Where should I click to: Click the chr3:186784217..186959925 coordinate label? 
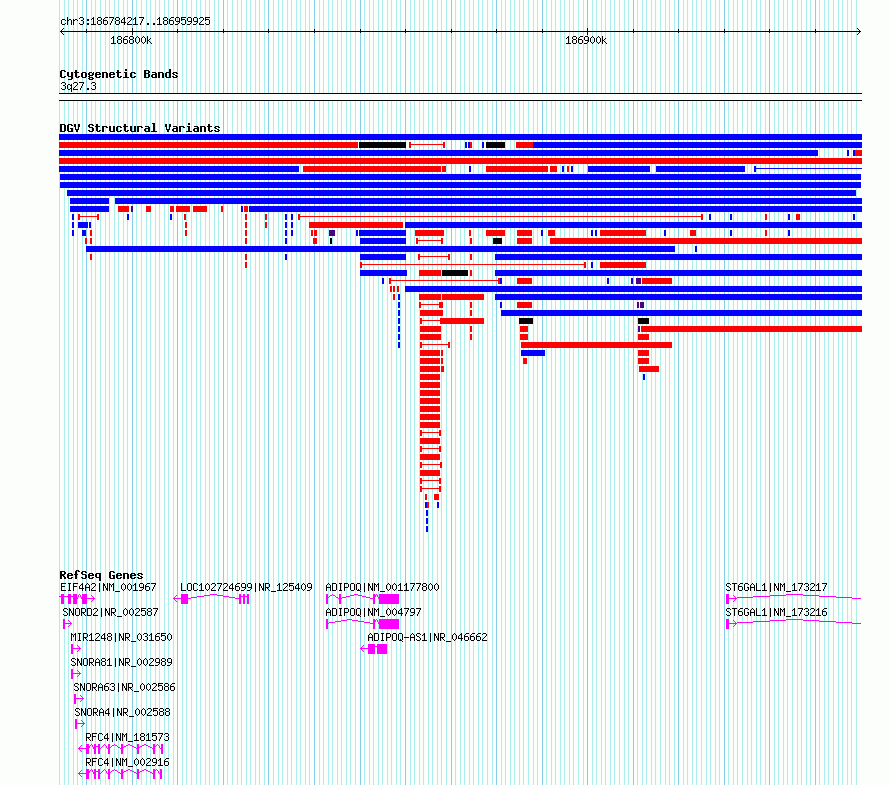(x=135, y=21)
